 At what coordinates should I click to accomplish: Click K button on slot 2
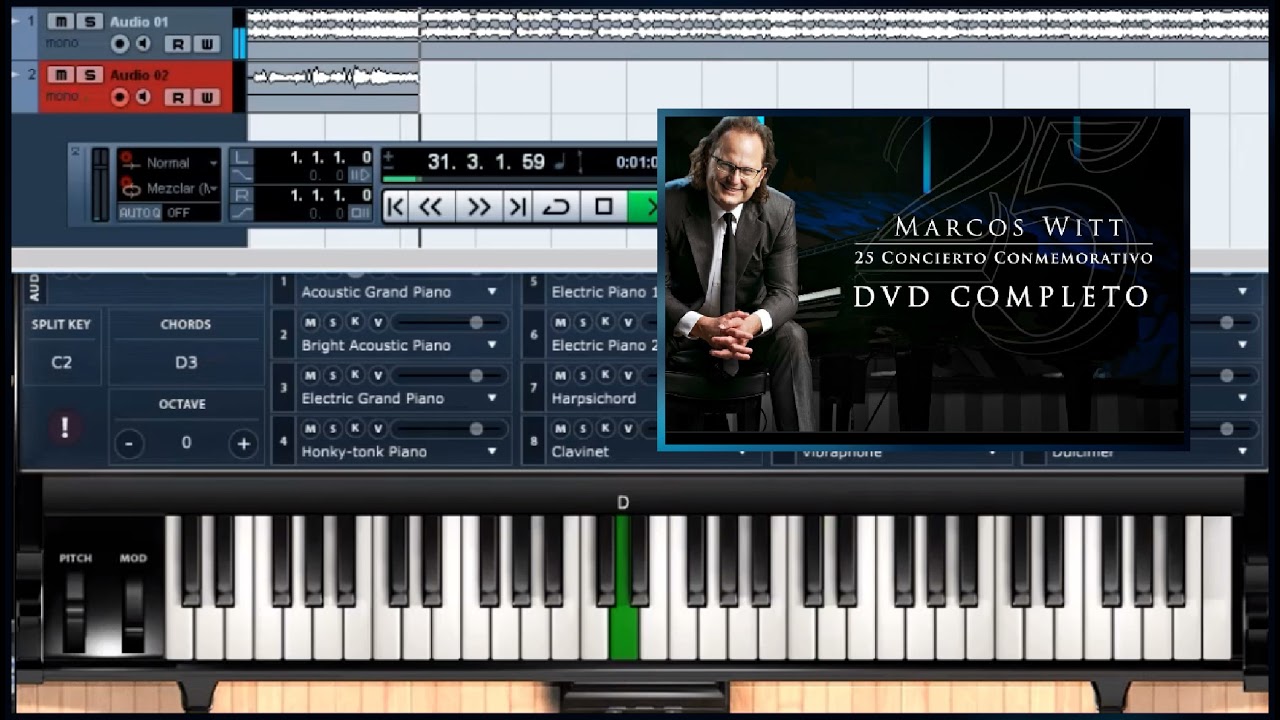pos(355,322)
